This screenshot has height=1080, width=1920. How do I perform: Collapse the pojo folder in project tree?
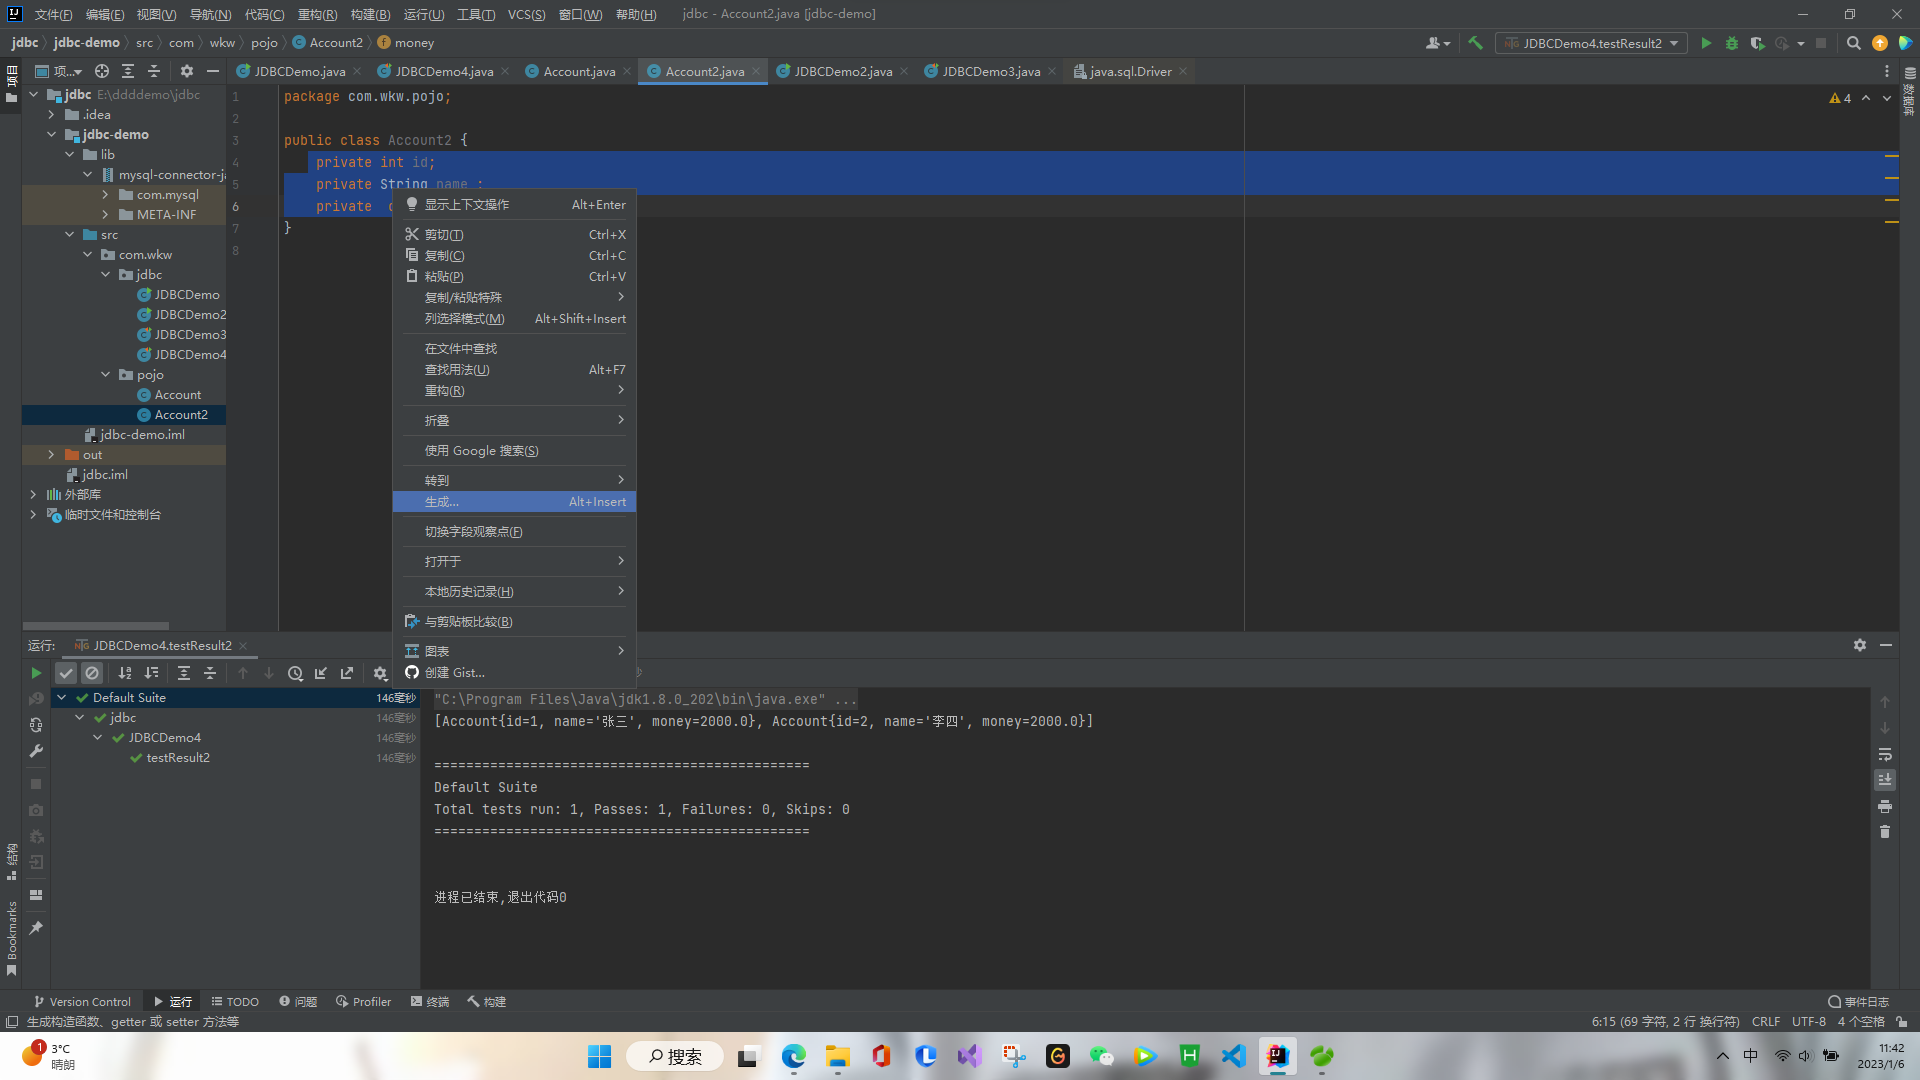click(x=106, y=374)
